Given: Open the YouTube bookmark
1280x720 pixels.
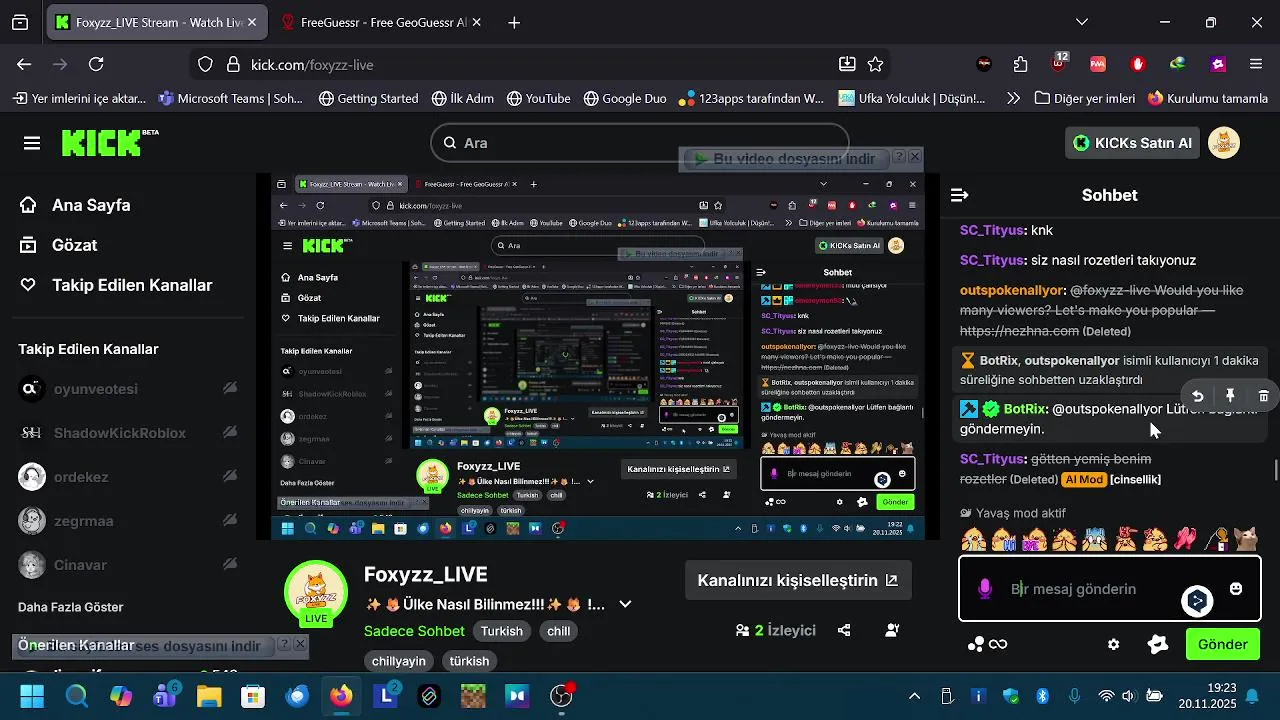Looking at the screenshot, I should 538,98.
